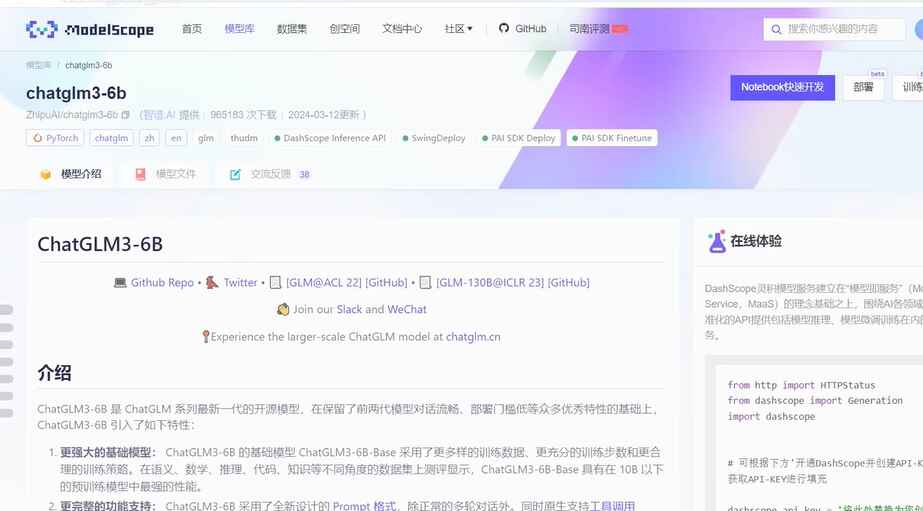
Task: Open 文档中心 in top navigation
Action: [x=402, y=28]
